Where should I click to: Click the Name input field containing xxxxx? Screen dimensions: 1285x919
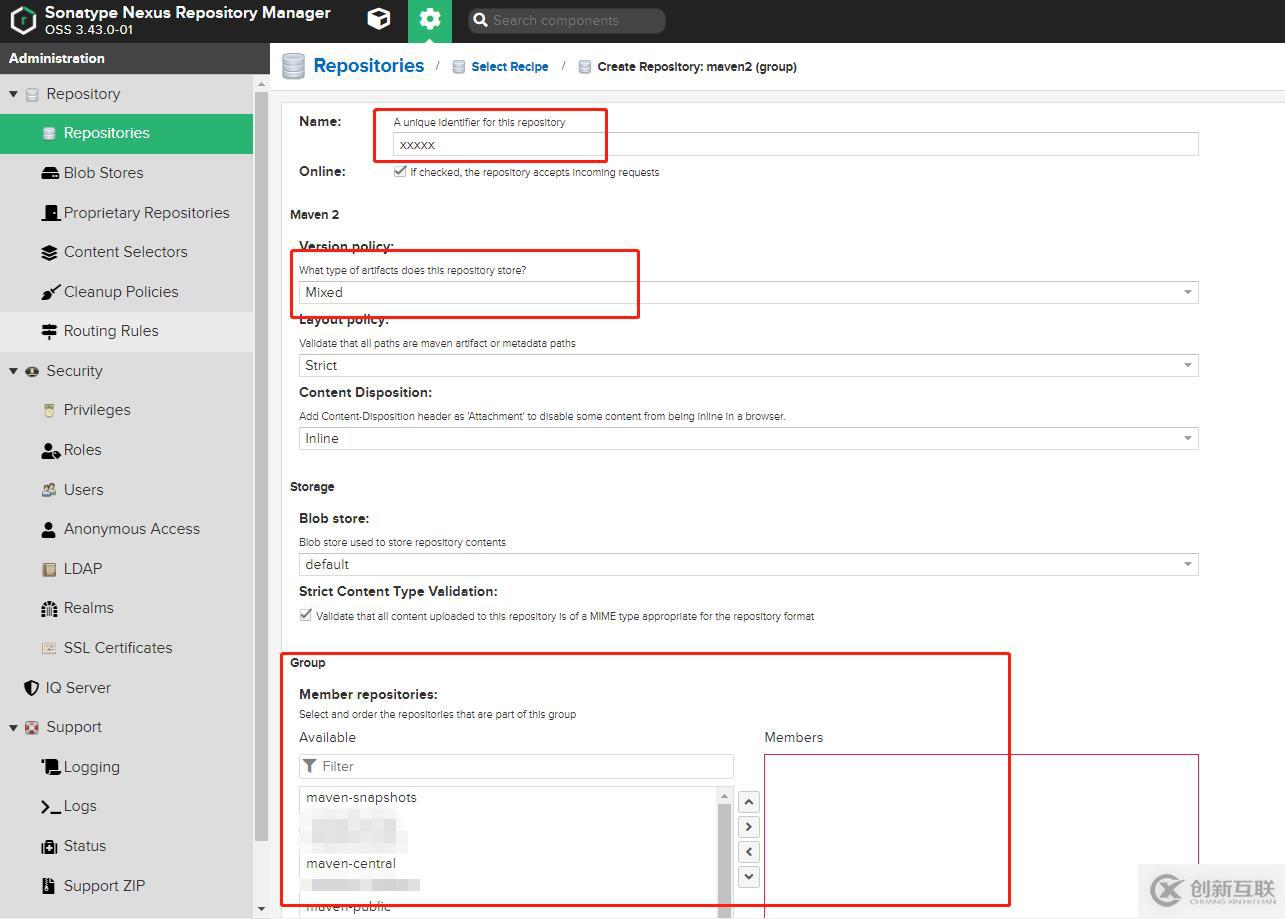(796, 144)
